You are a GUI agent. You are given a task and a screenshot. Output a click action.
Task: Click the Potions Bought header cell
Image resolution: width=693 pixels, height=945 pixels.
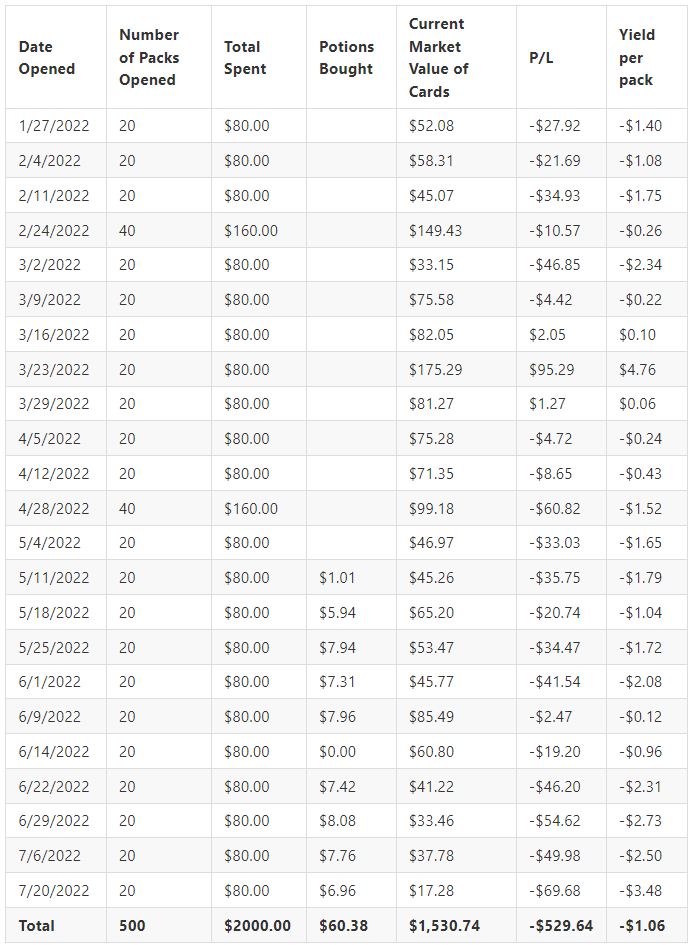pyautogui.click(x=351, y=58)
